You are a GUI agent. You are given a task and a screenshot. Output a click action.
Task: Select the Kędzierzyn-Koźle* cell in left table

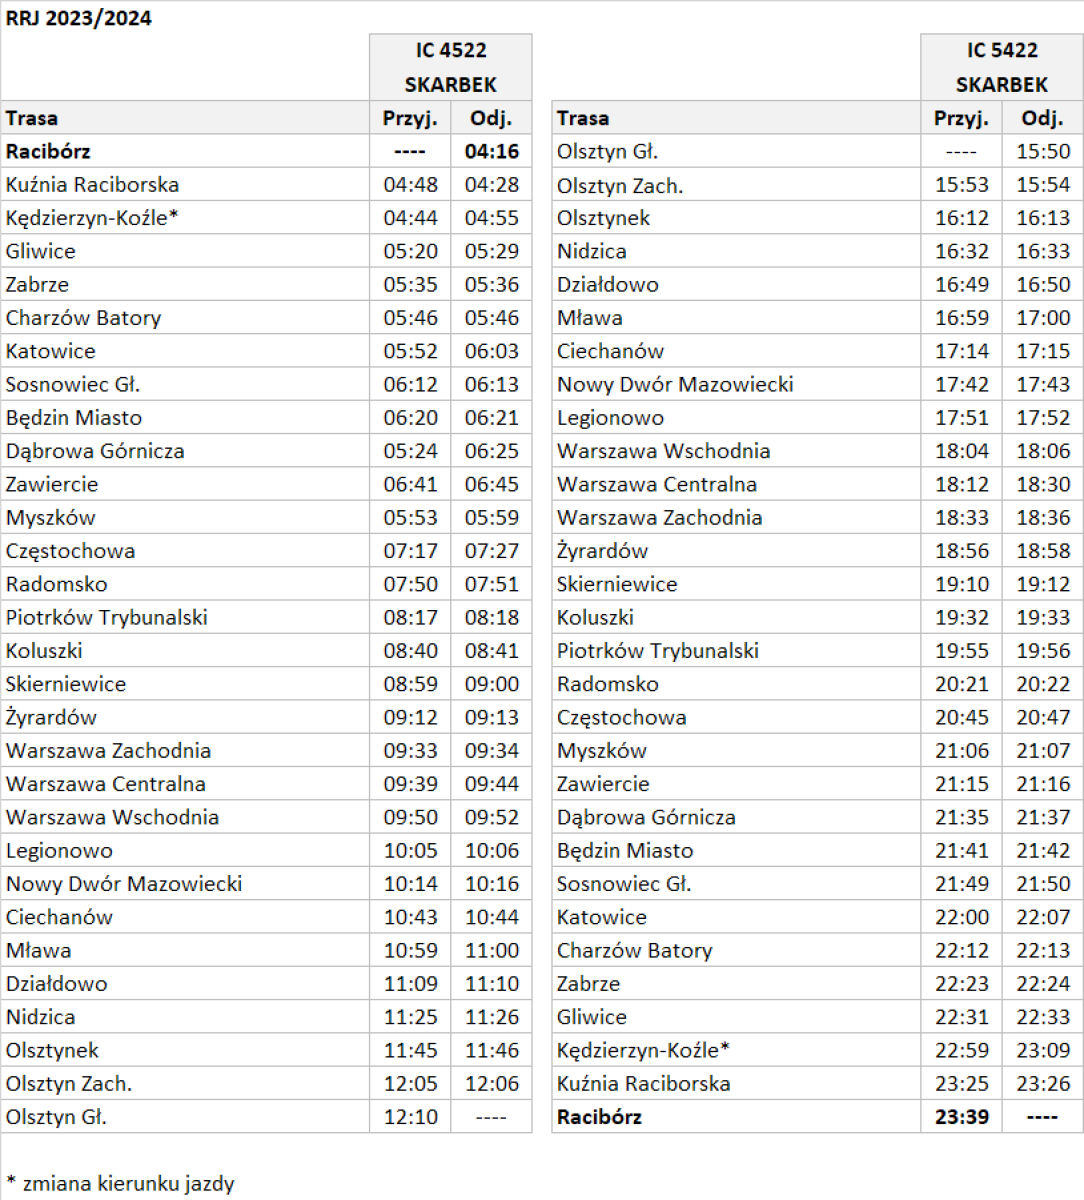click(92, 218)
